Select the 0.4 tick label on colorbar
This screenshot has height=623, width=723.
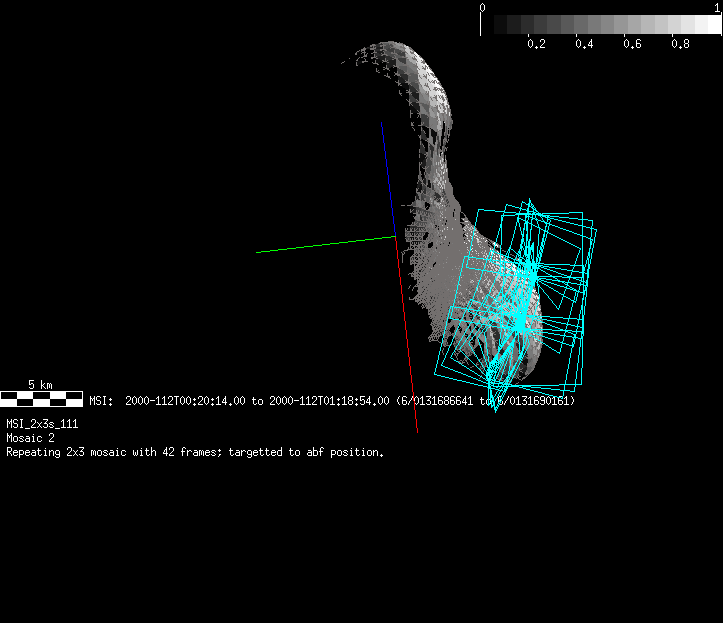pos(584,44)
